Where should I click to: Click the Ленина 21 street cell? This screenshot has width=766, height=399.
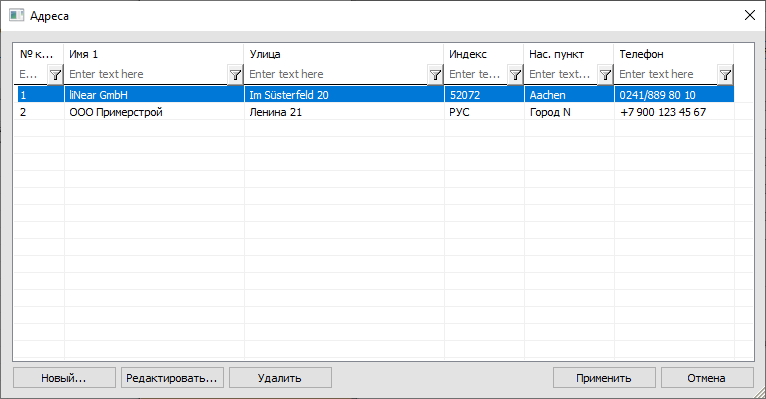click(344, 112)
